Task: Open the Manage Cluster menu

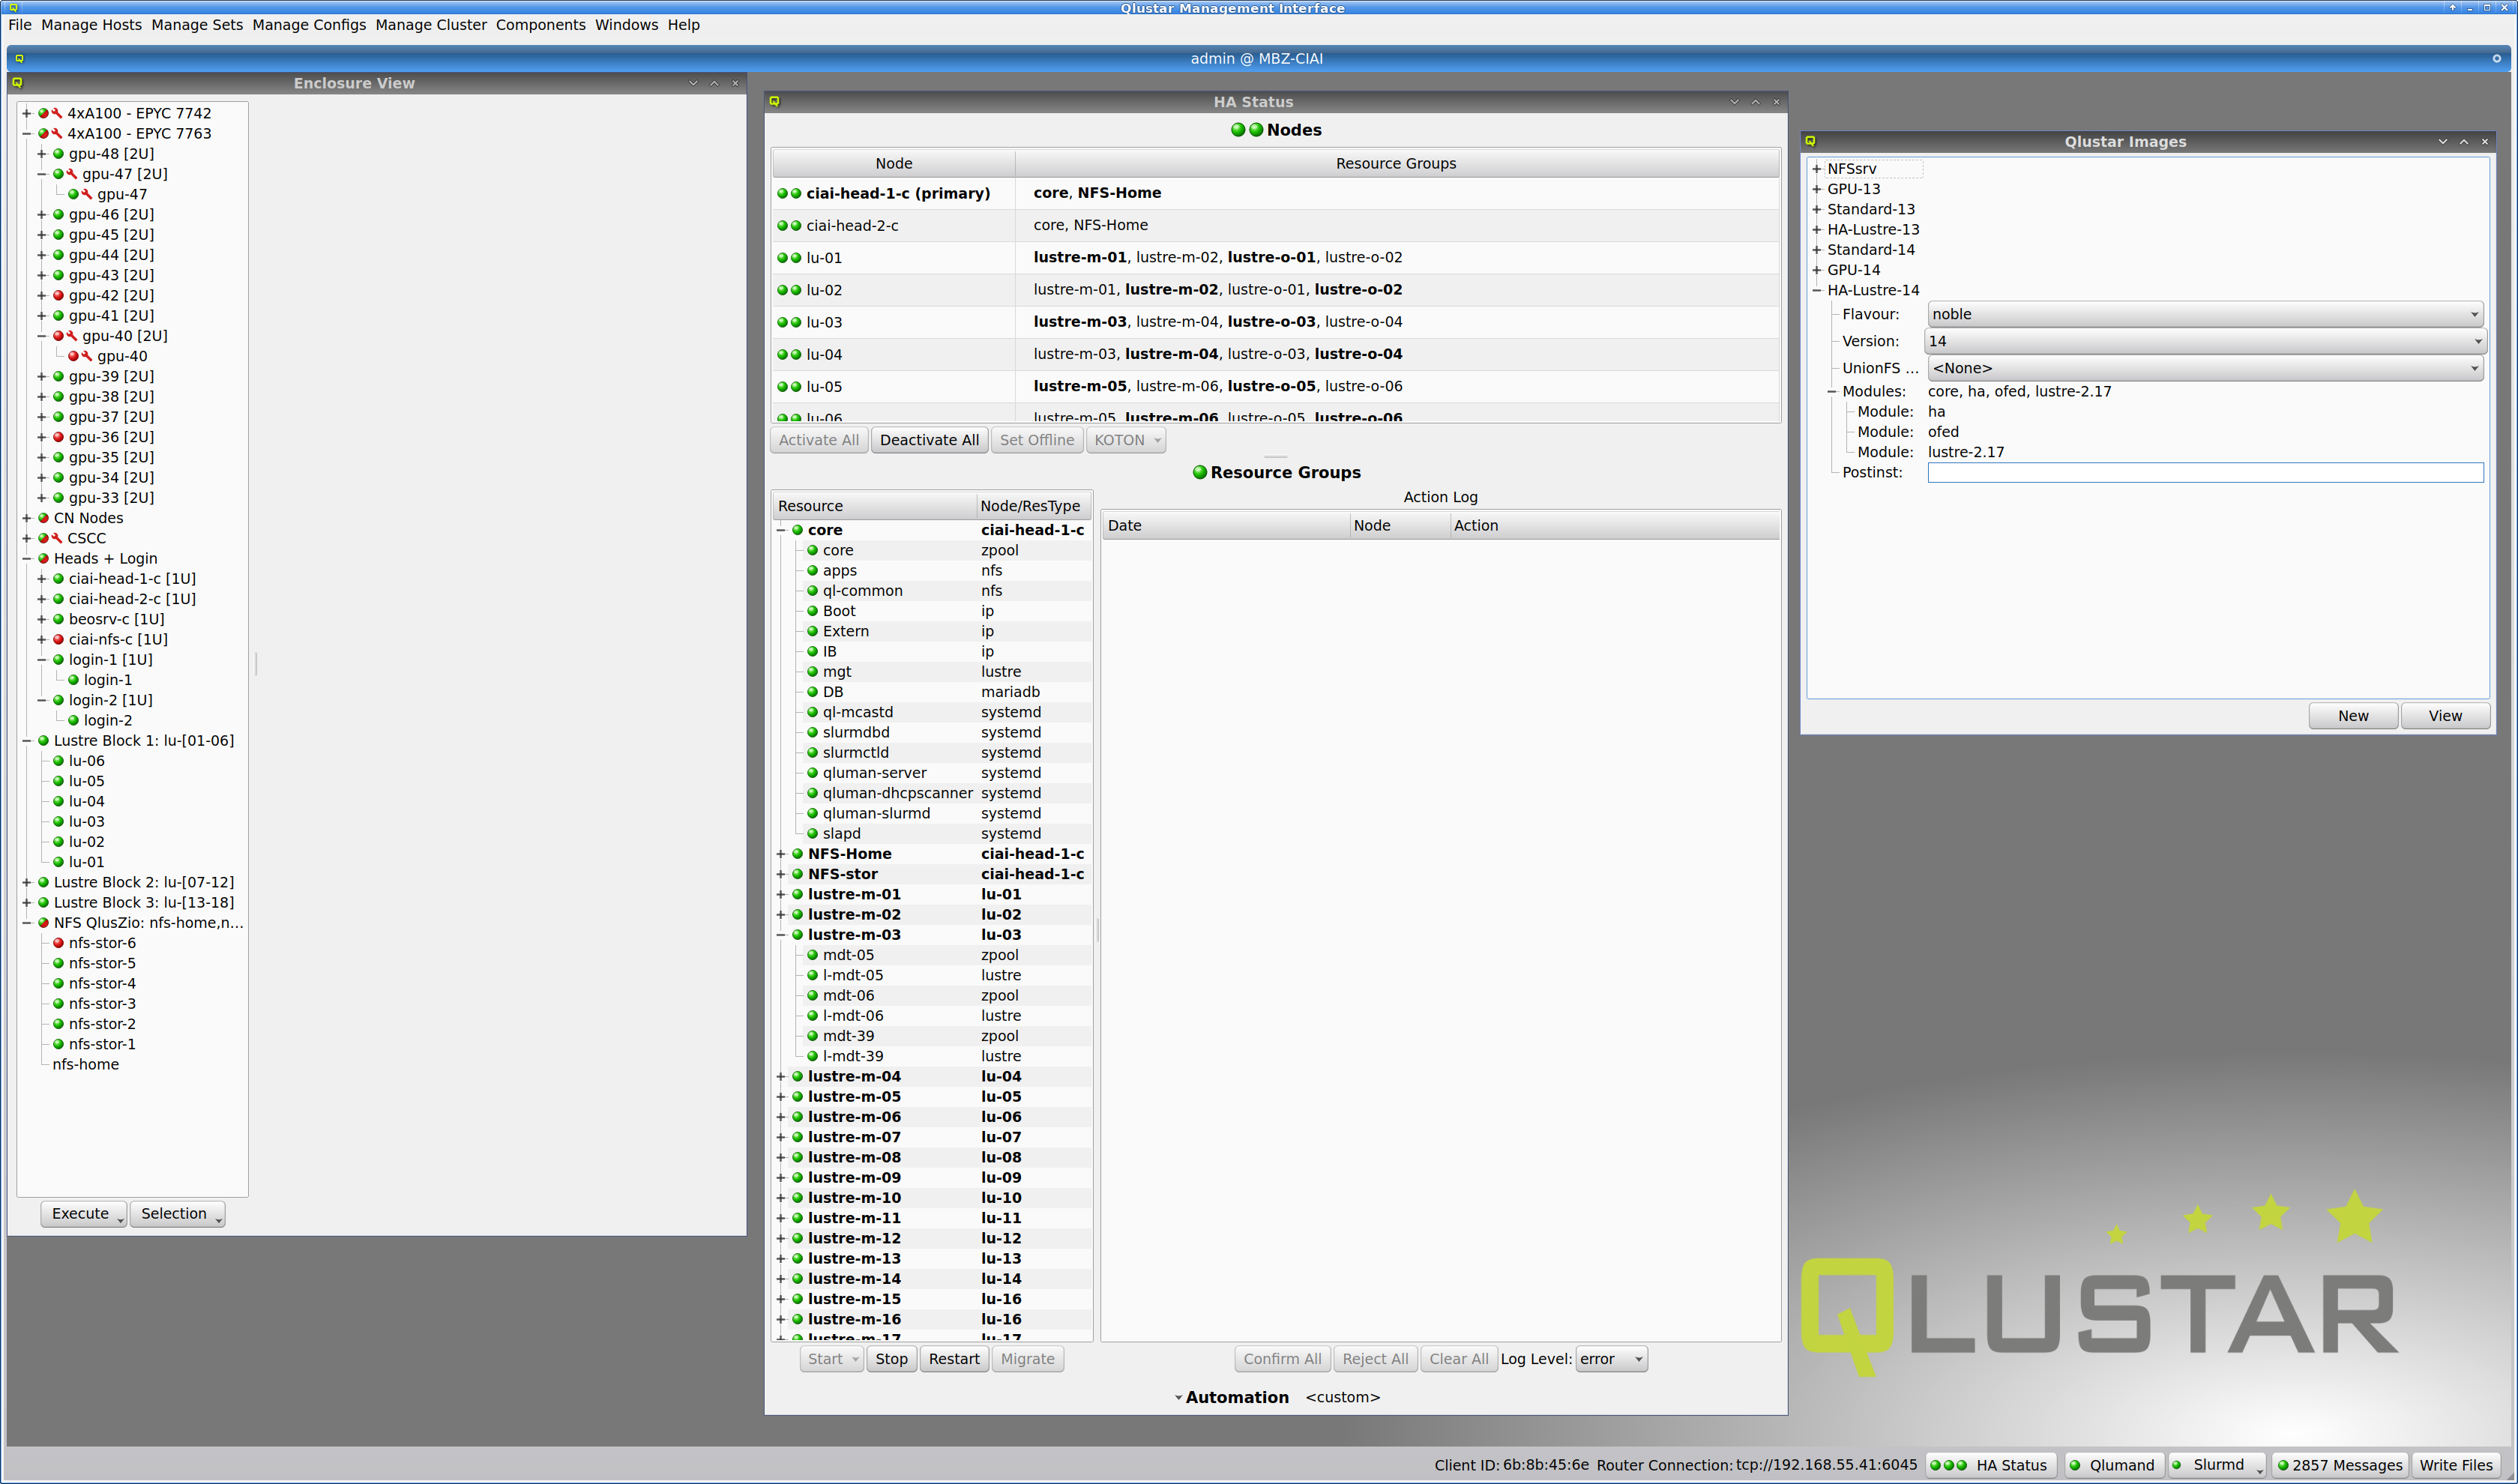Action: click(x=431, y=25)
